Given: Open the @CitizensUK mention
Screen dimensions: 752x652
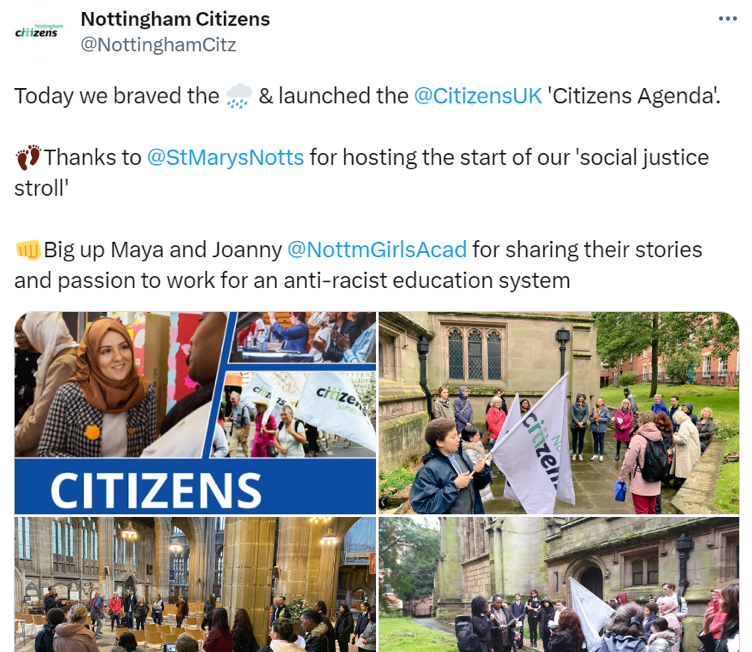Looking at the screenshot, I should pos(478,95).
